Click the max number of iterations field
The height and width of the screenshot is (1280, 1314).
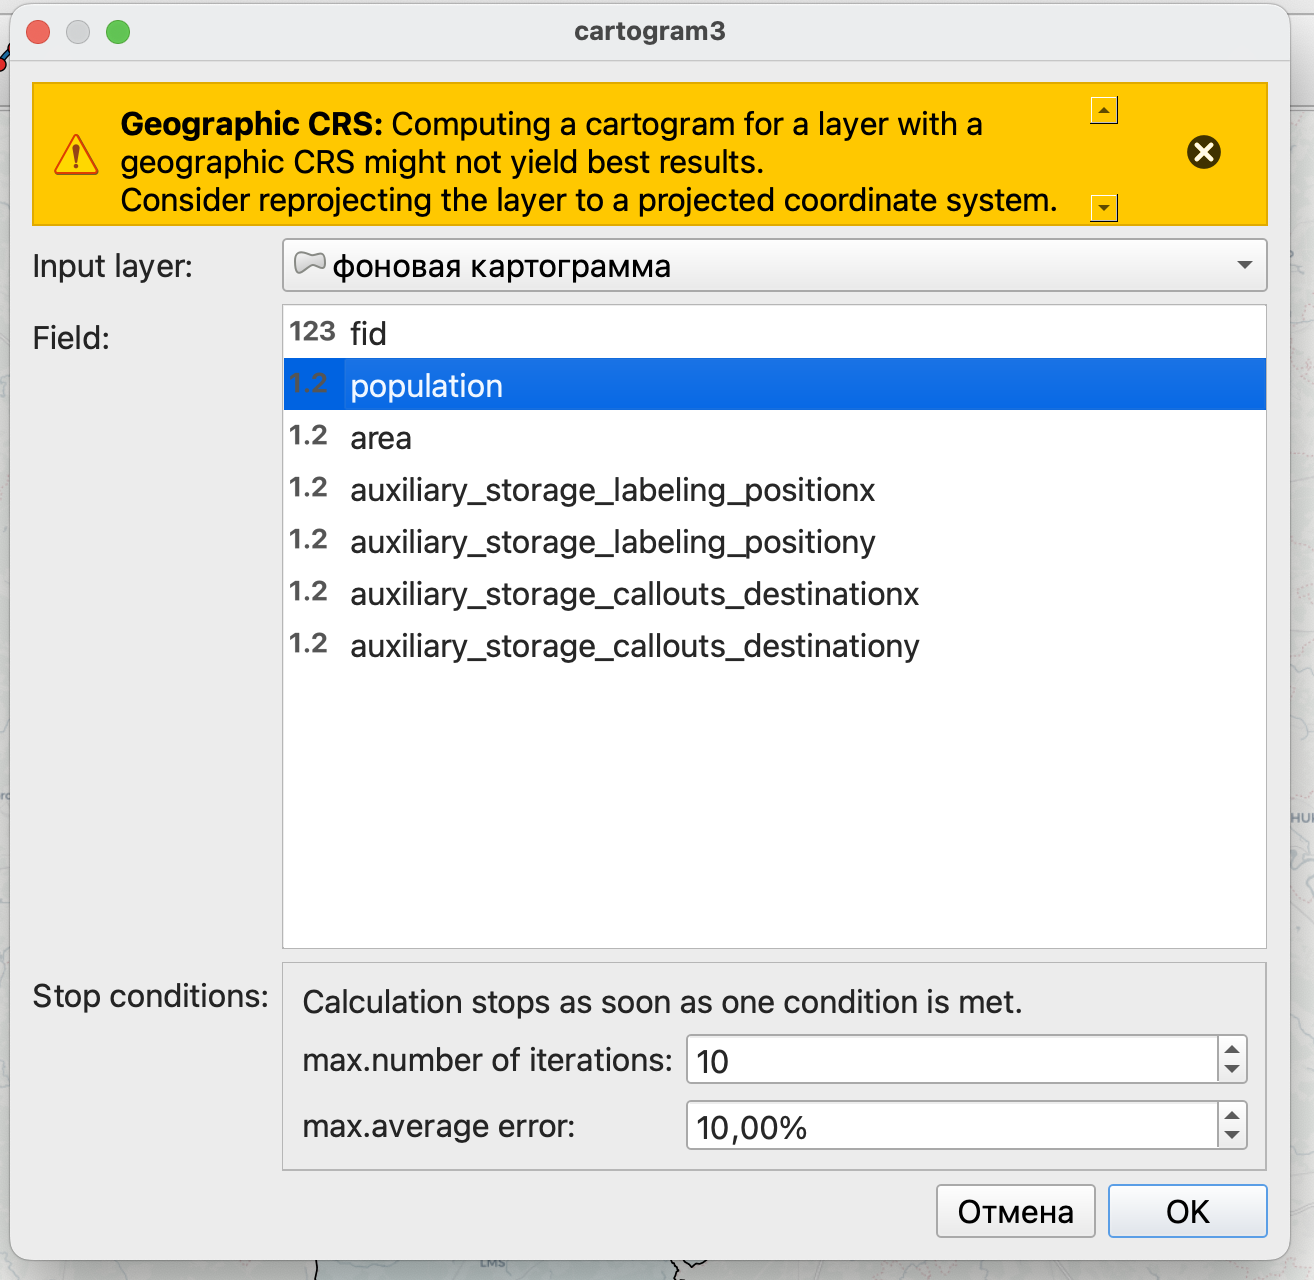(x=950, y=1060)
